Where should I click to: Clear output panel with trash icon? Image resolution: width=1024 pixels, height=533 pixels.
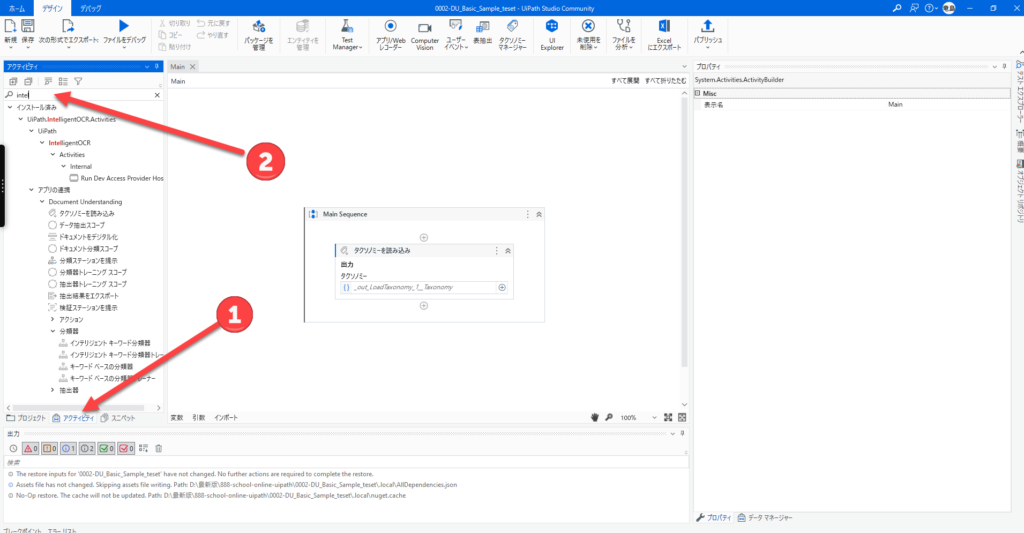click(159, 448)
